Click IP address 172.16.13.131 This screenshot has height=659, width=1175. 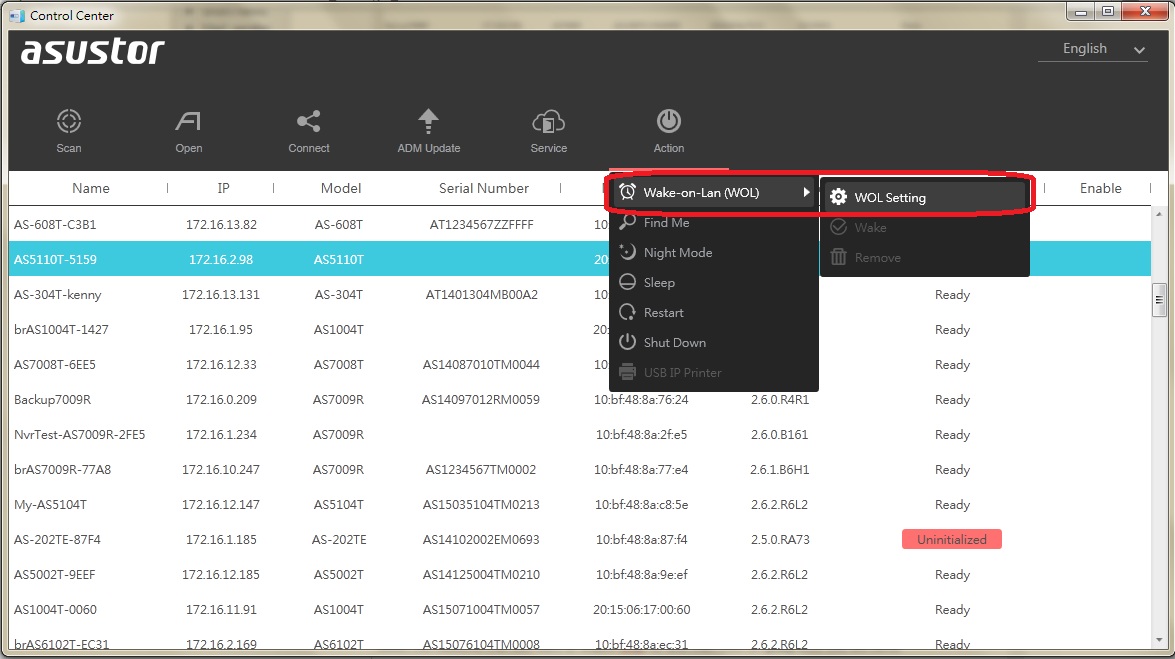click(221, 295)
